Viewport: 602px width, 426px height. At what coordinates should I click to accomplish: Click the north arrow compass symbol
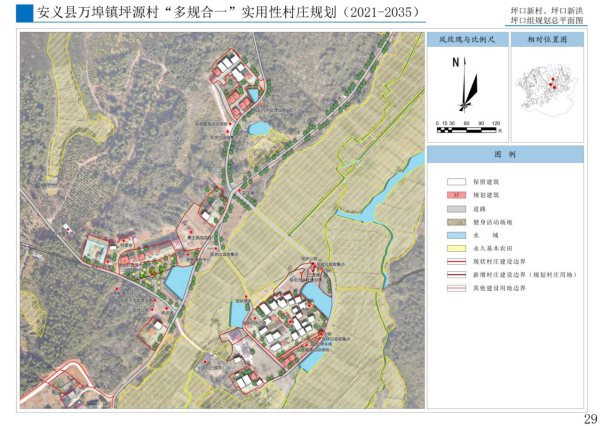coord(464,84)
